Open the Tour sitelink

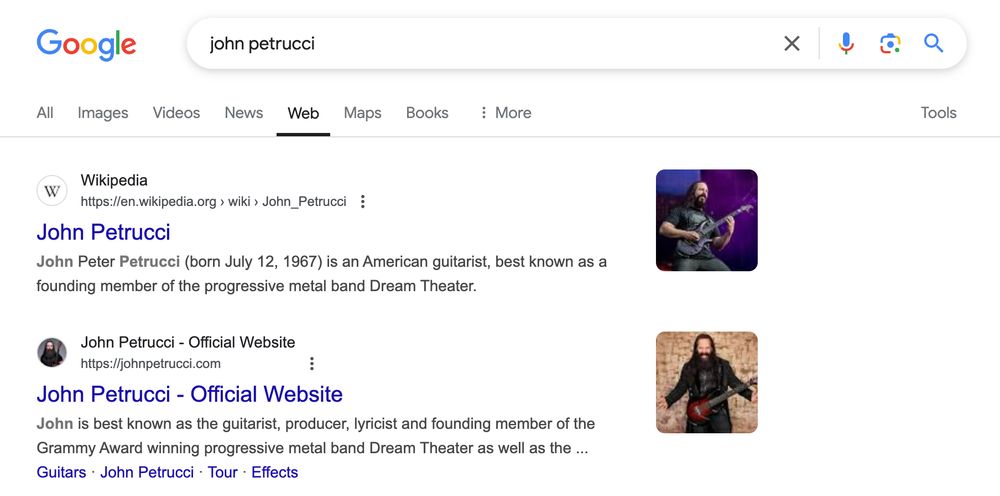point(223,472)
